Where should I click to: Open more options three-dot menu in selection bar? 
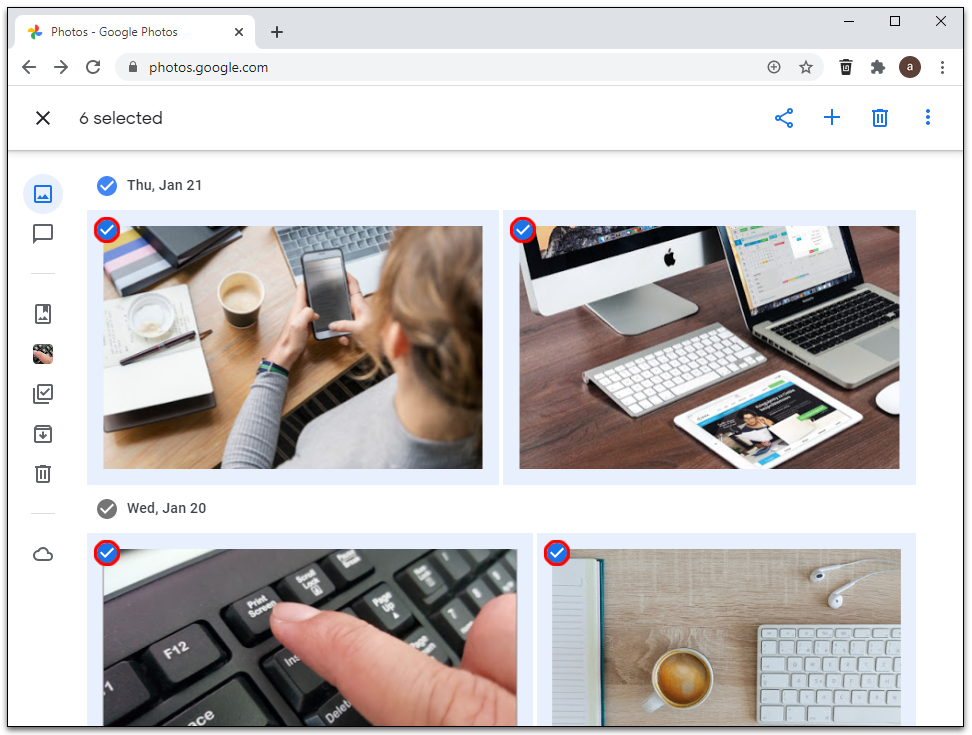point(927,117)
